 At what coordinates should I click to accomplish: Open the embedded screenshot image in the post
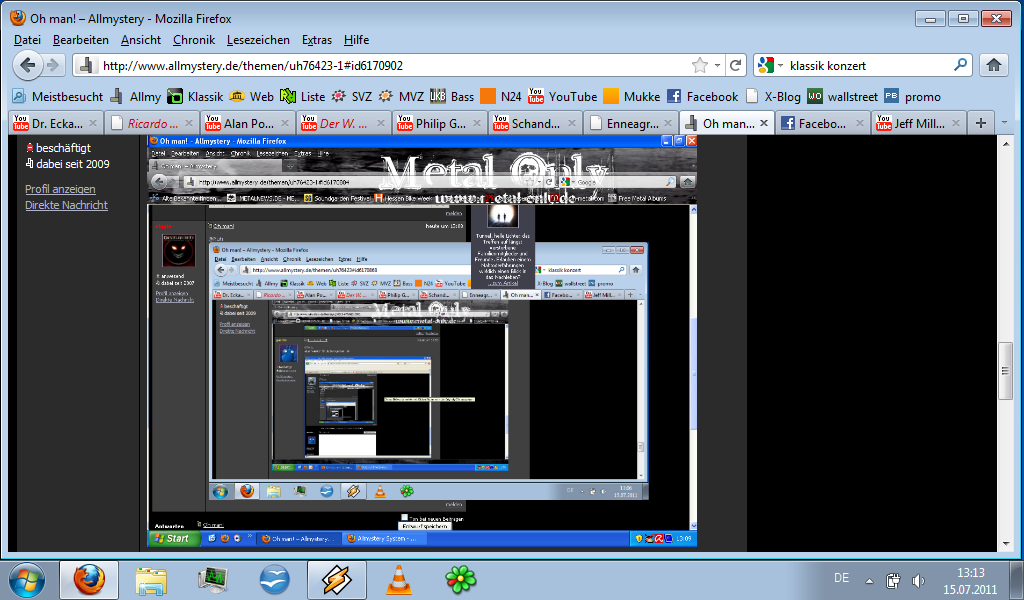[x=422, y=341]
